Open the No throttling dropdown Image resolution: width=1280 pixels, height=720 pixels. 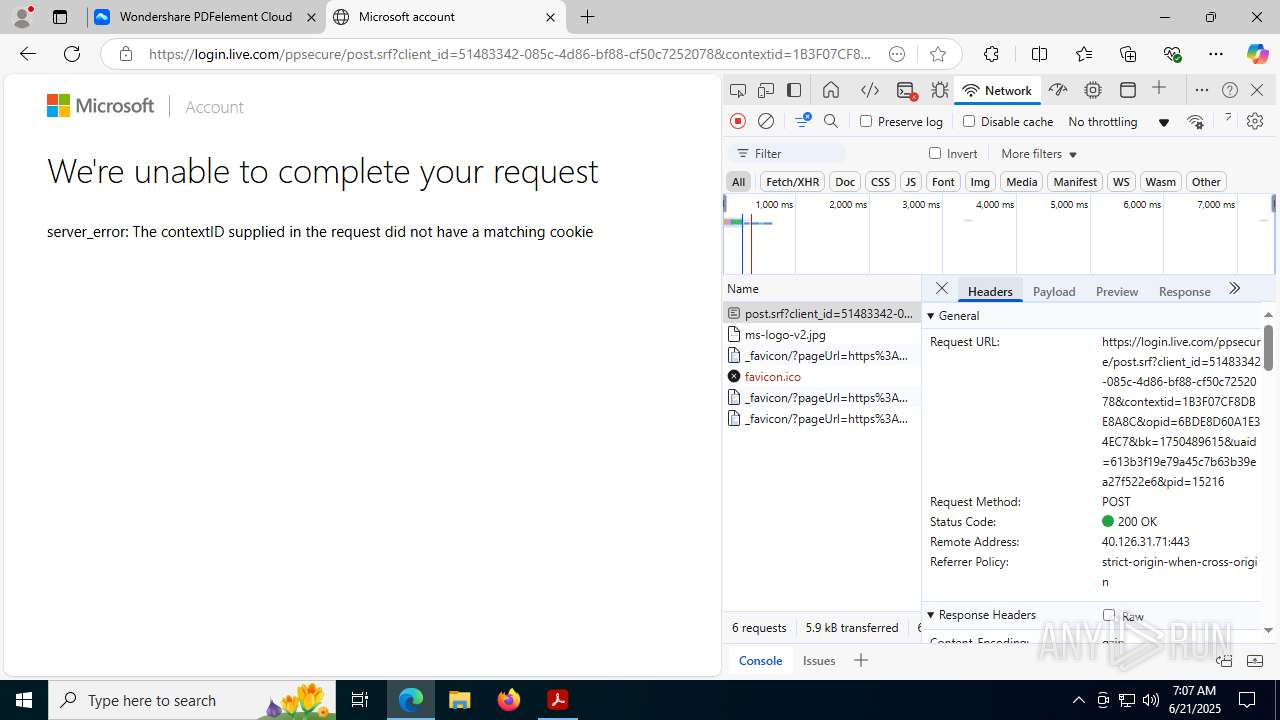click(1118, 121)
